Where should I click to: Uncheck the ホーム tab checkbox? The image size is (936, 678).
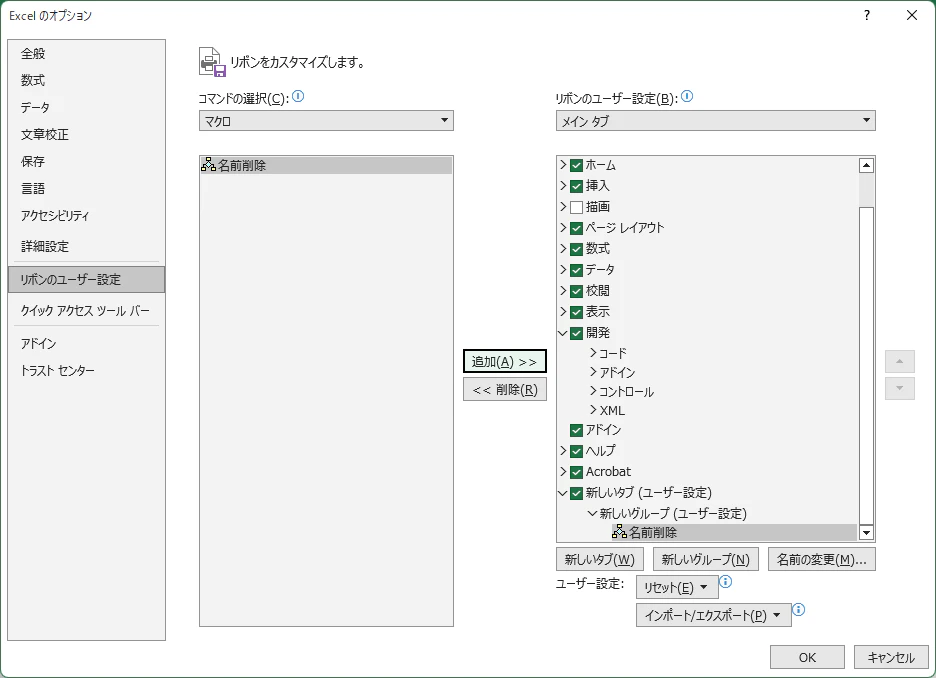[576, 165]
